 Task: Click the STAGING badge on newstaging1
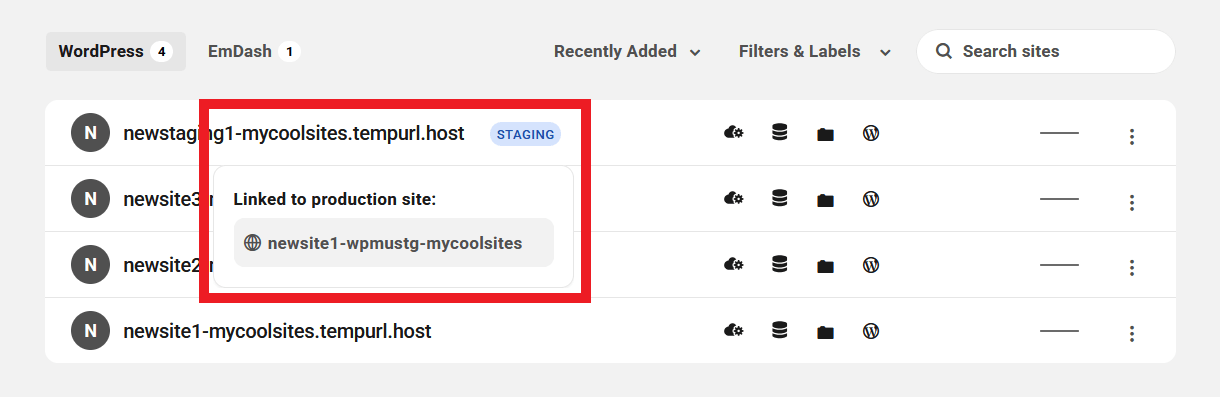526,133
